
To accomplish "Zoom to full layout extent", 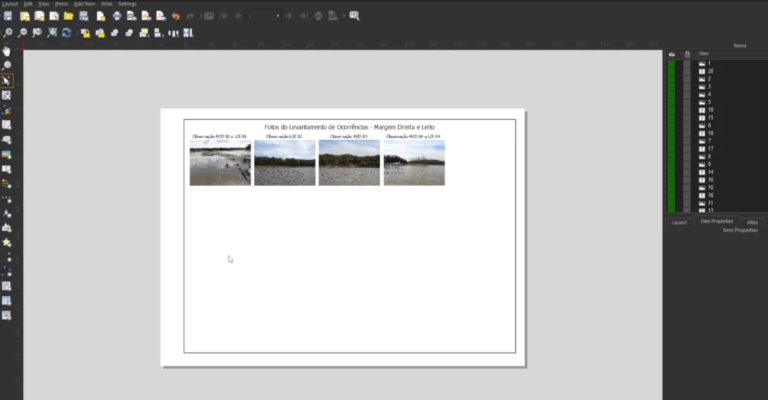I will click(x=52, y=33).
